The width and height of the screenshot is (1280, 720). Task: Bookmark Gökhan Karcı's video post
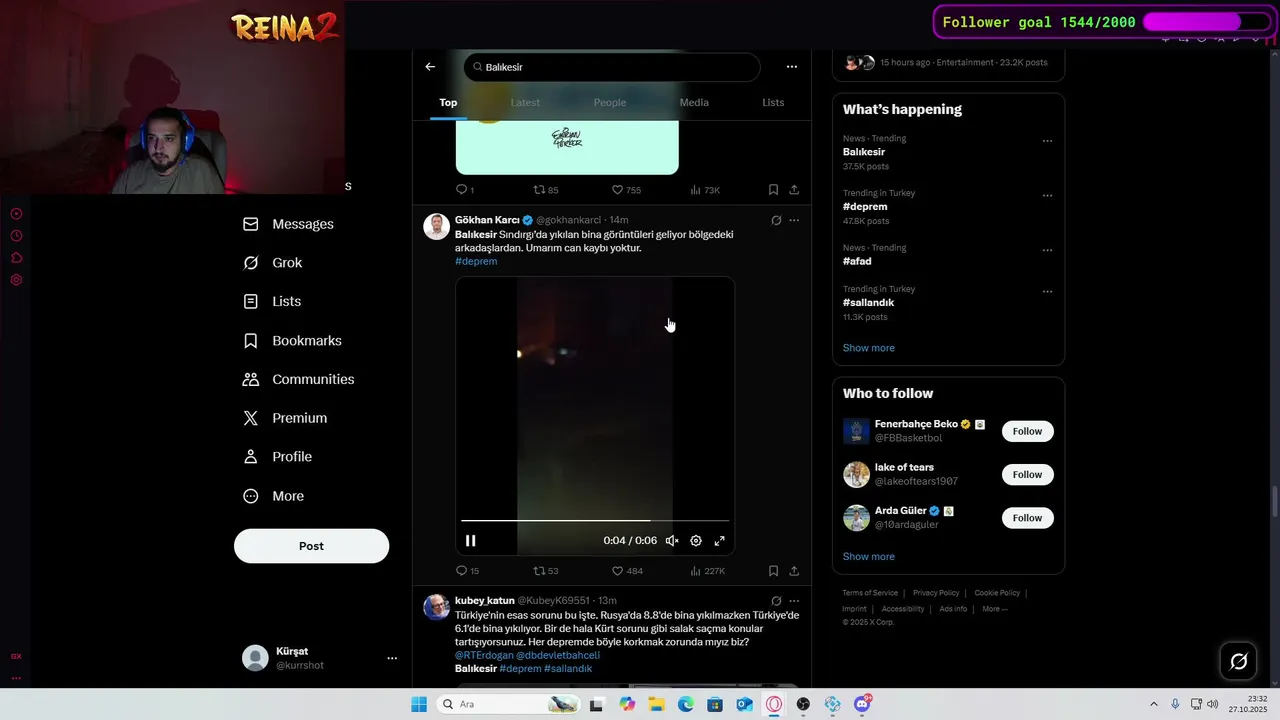click(x=773, y=571)
